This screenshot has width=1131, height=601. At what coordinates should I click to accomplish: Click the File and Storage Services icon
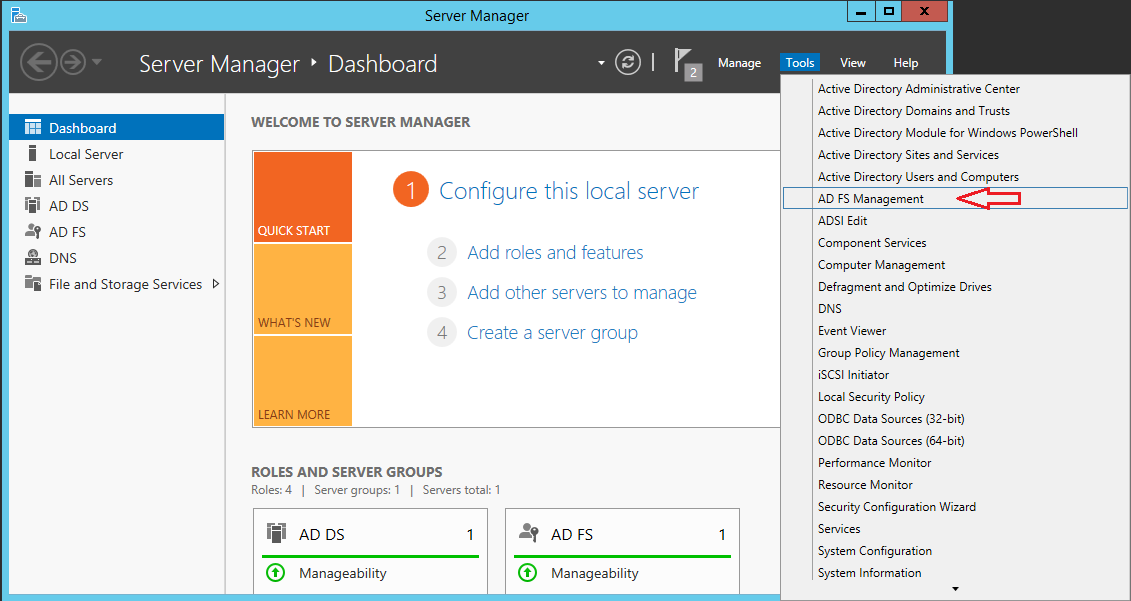(x=33, y=283)
